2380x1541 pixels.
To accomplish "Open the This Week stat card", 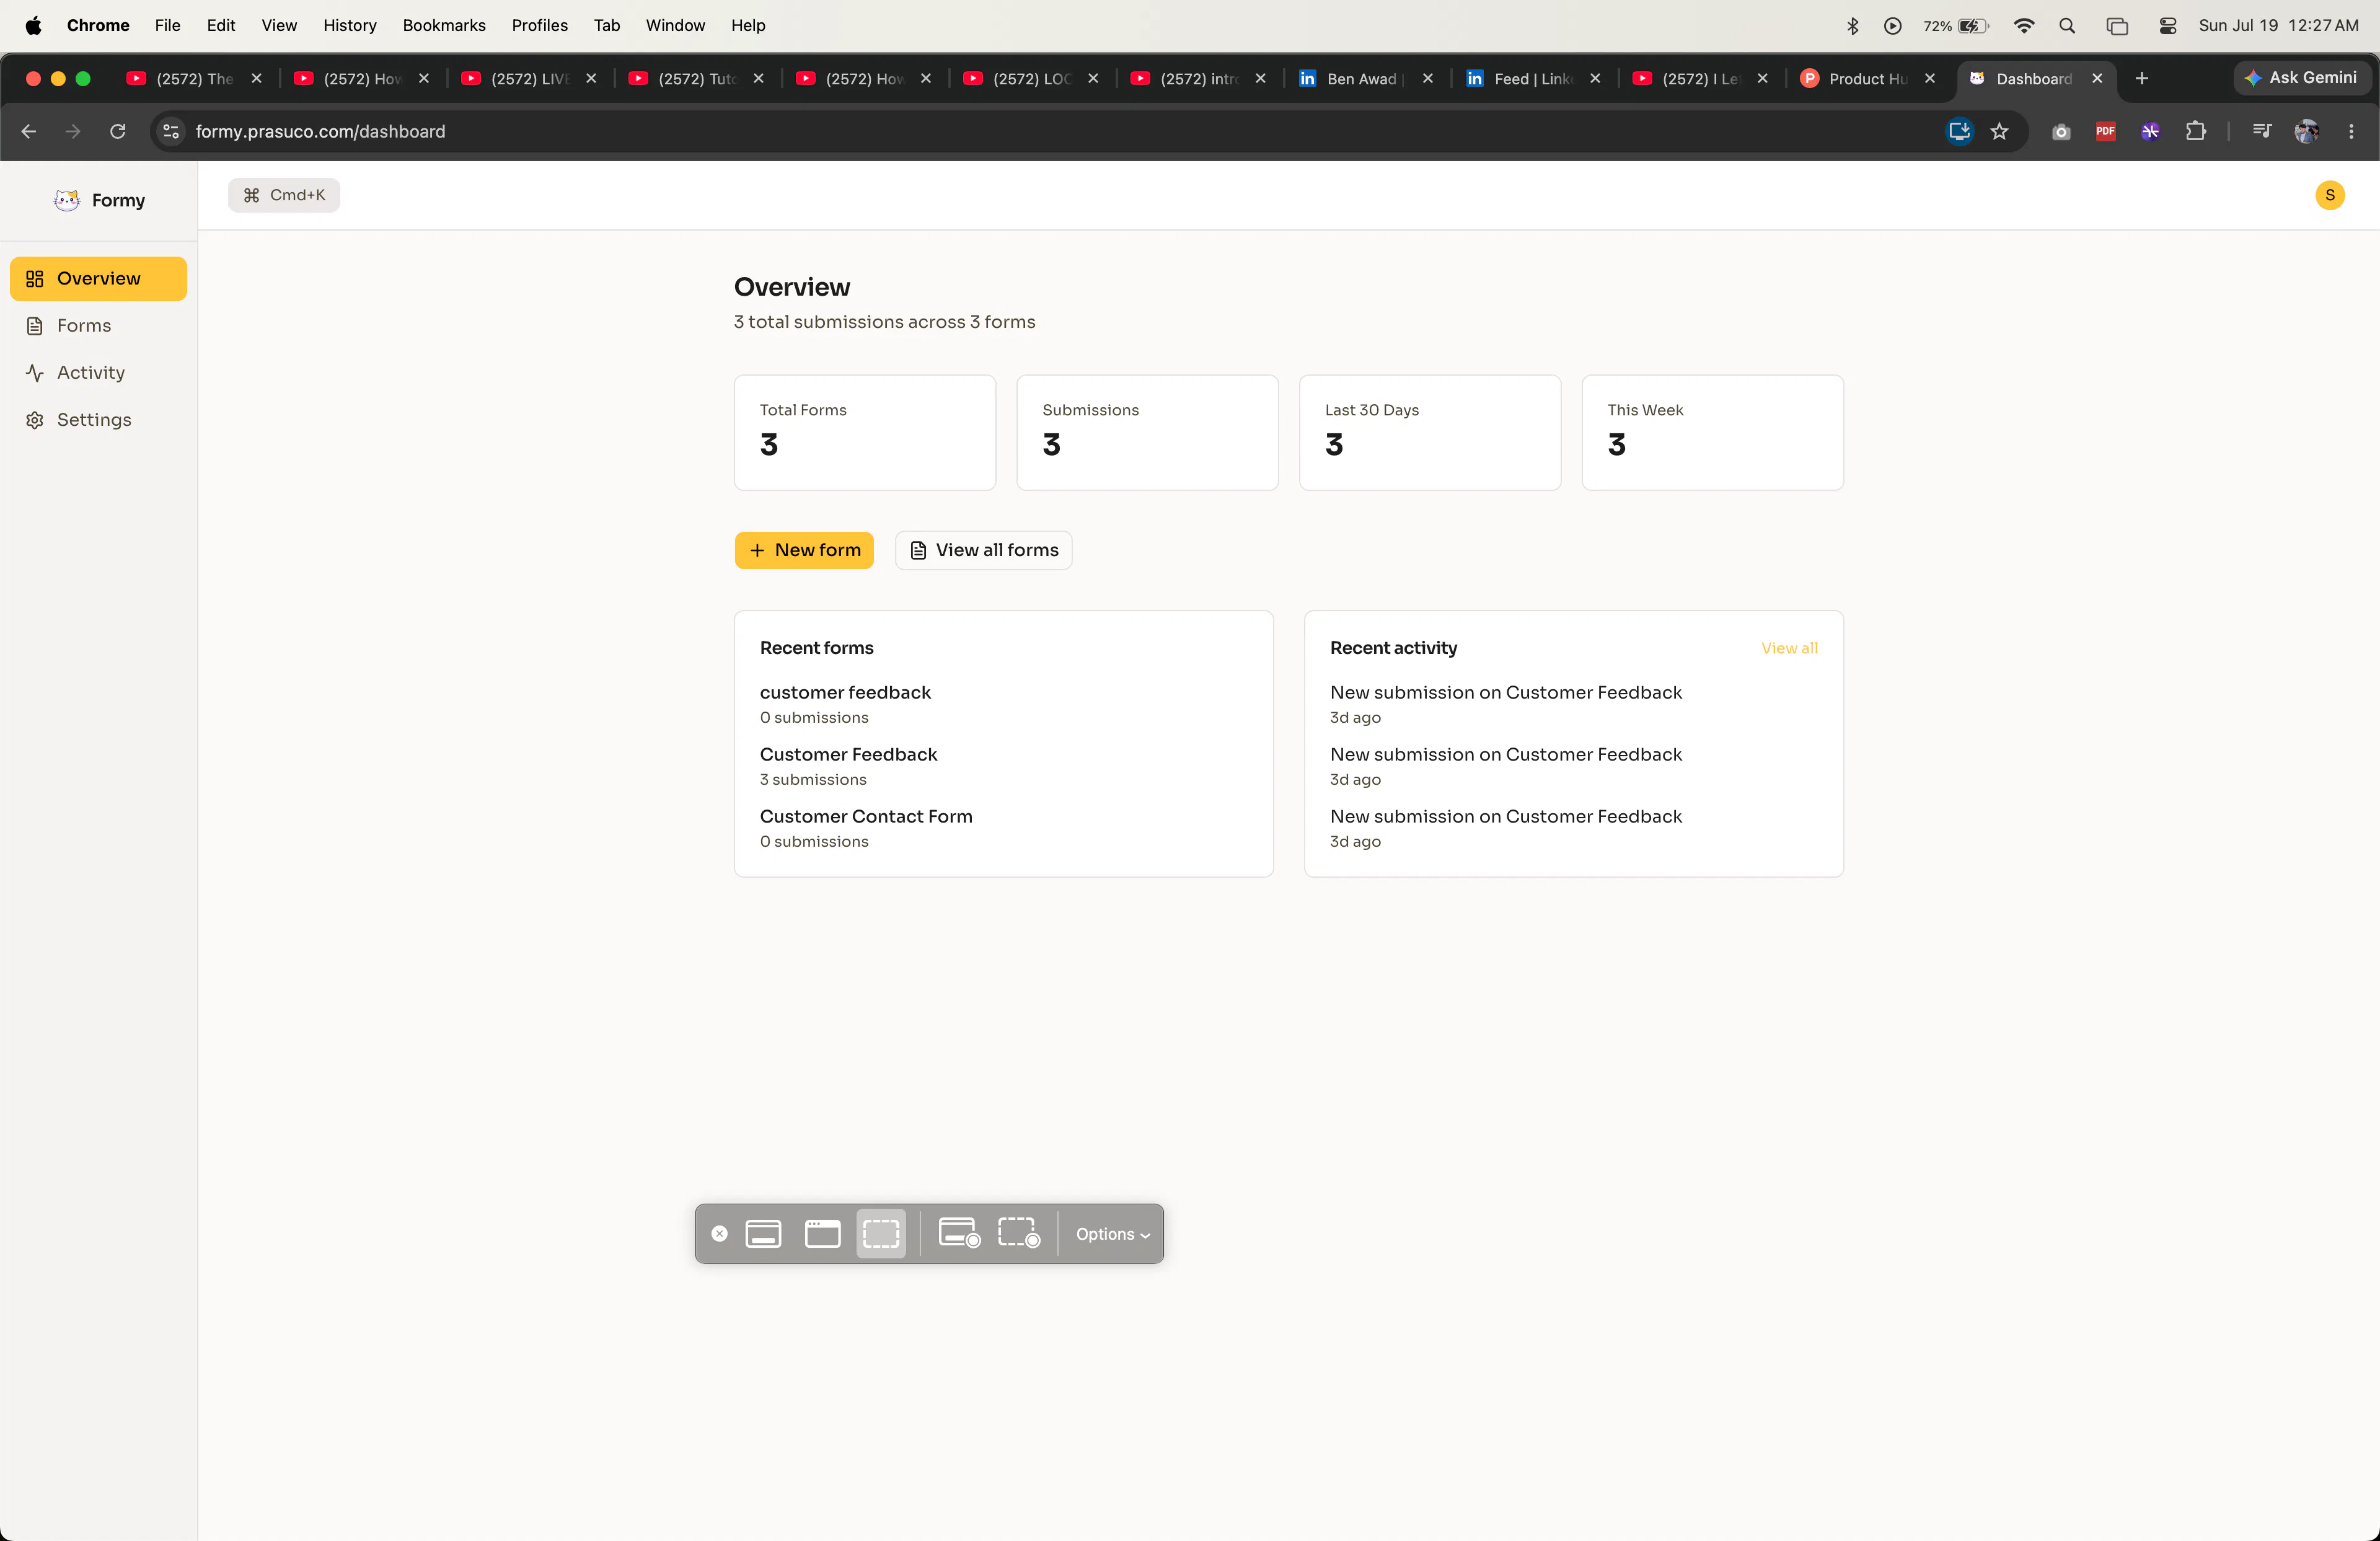I will point(1712,432).
